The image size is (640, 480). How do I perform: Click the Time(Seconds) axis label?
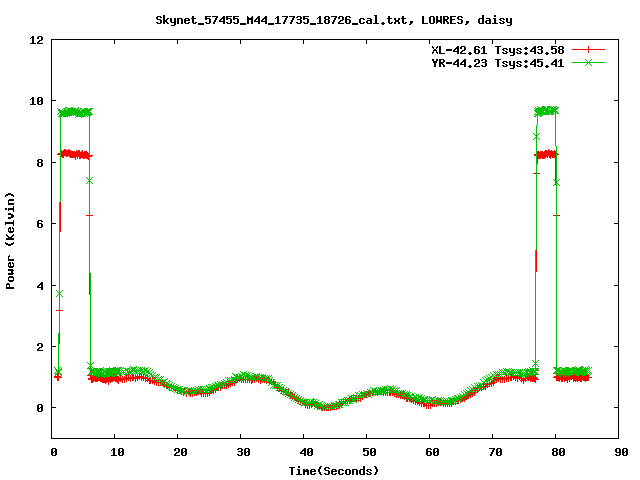(334, 471)
